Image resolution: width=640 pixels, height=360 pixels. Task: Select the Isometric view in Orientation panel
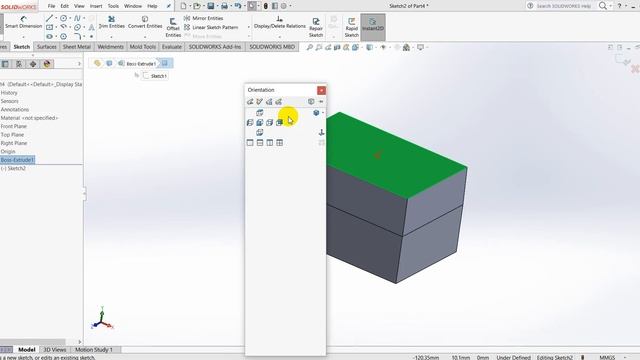(316, 113)
